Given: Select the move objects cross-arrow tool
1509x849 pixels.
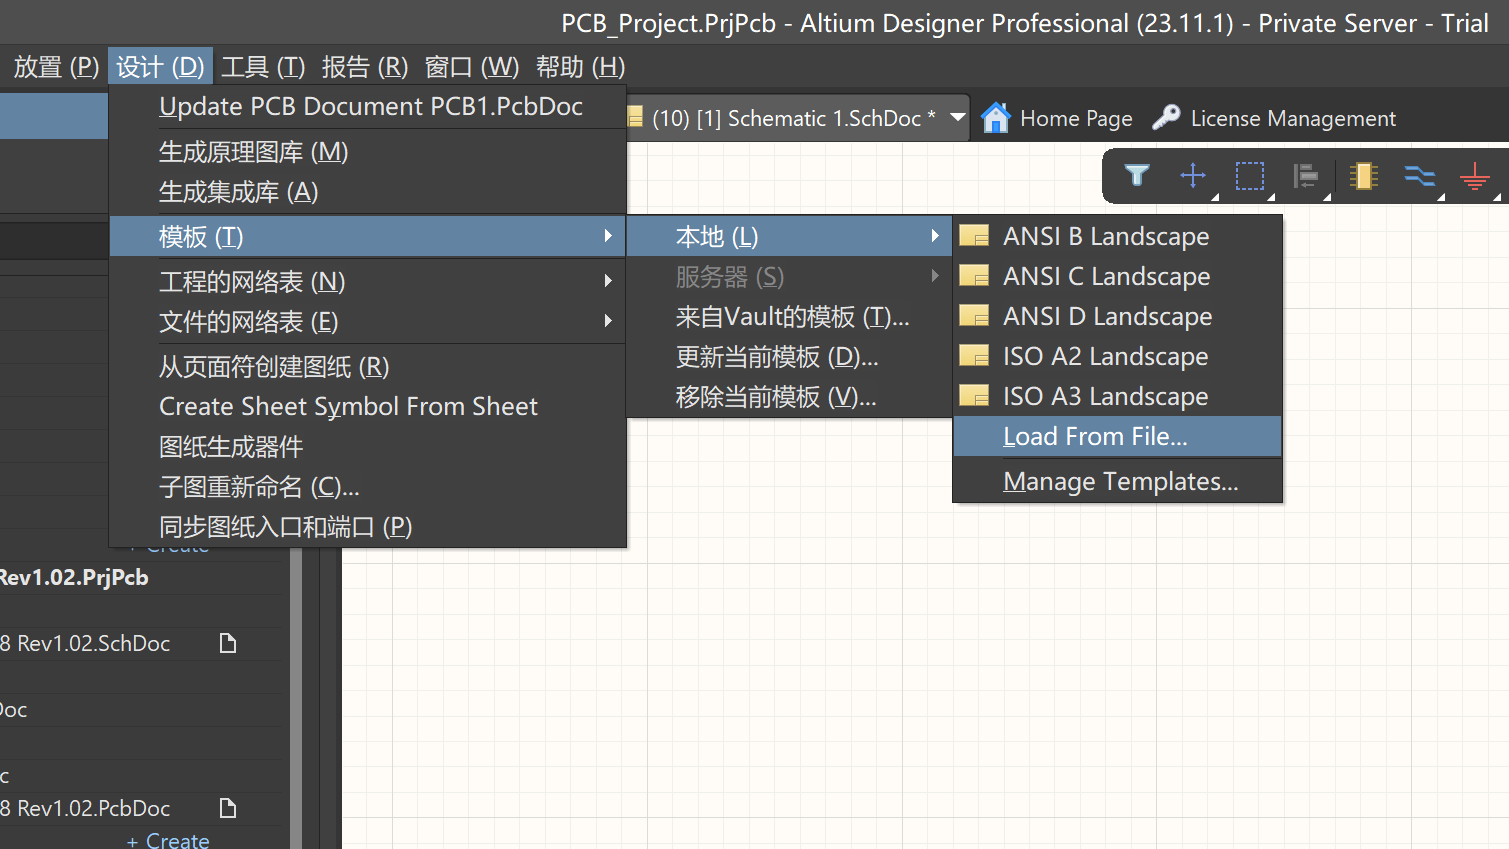Looking at the screenshot, I should click(1193, 176).
